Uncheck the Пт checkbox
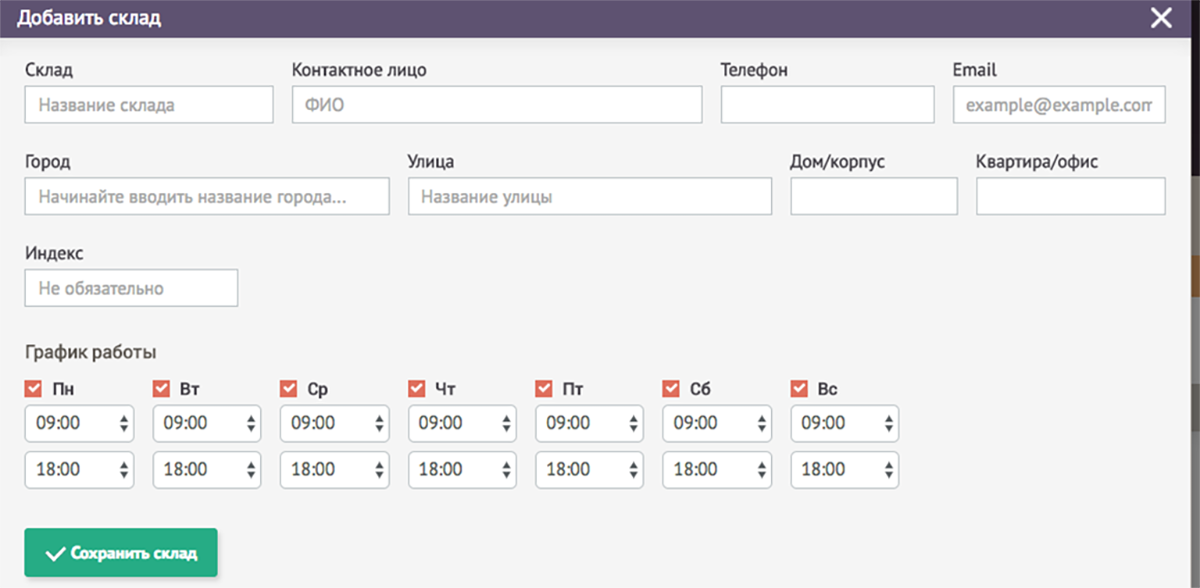 [544, 388]
